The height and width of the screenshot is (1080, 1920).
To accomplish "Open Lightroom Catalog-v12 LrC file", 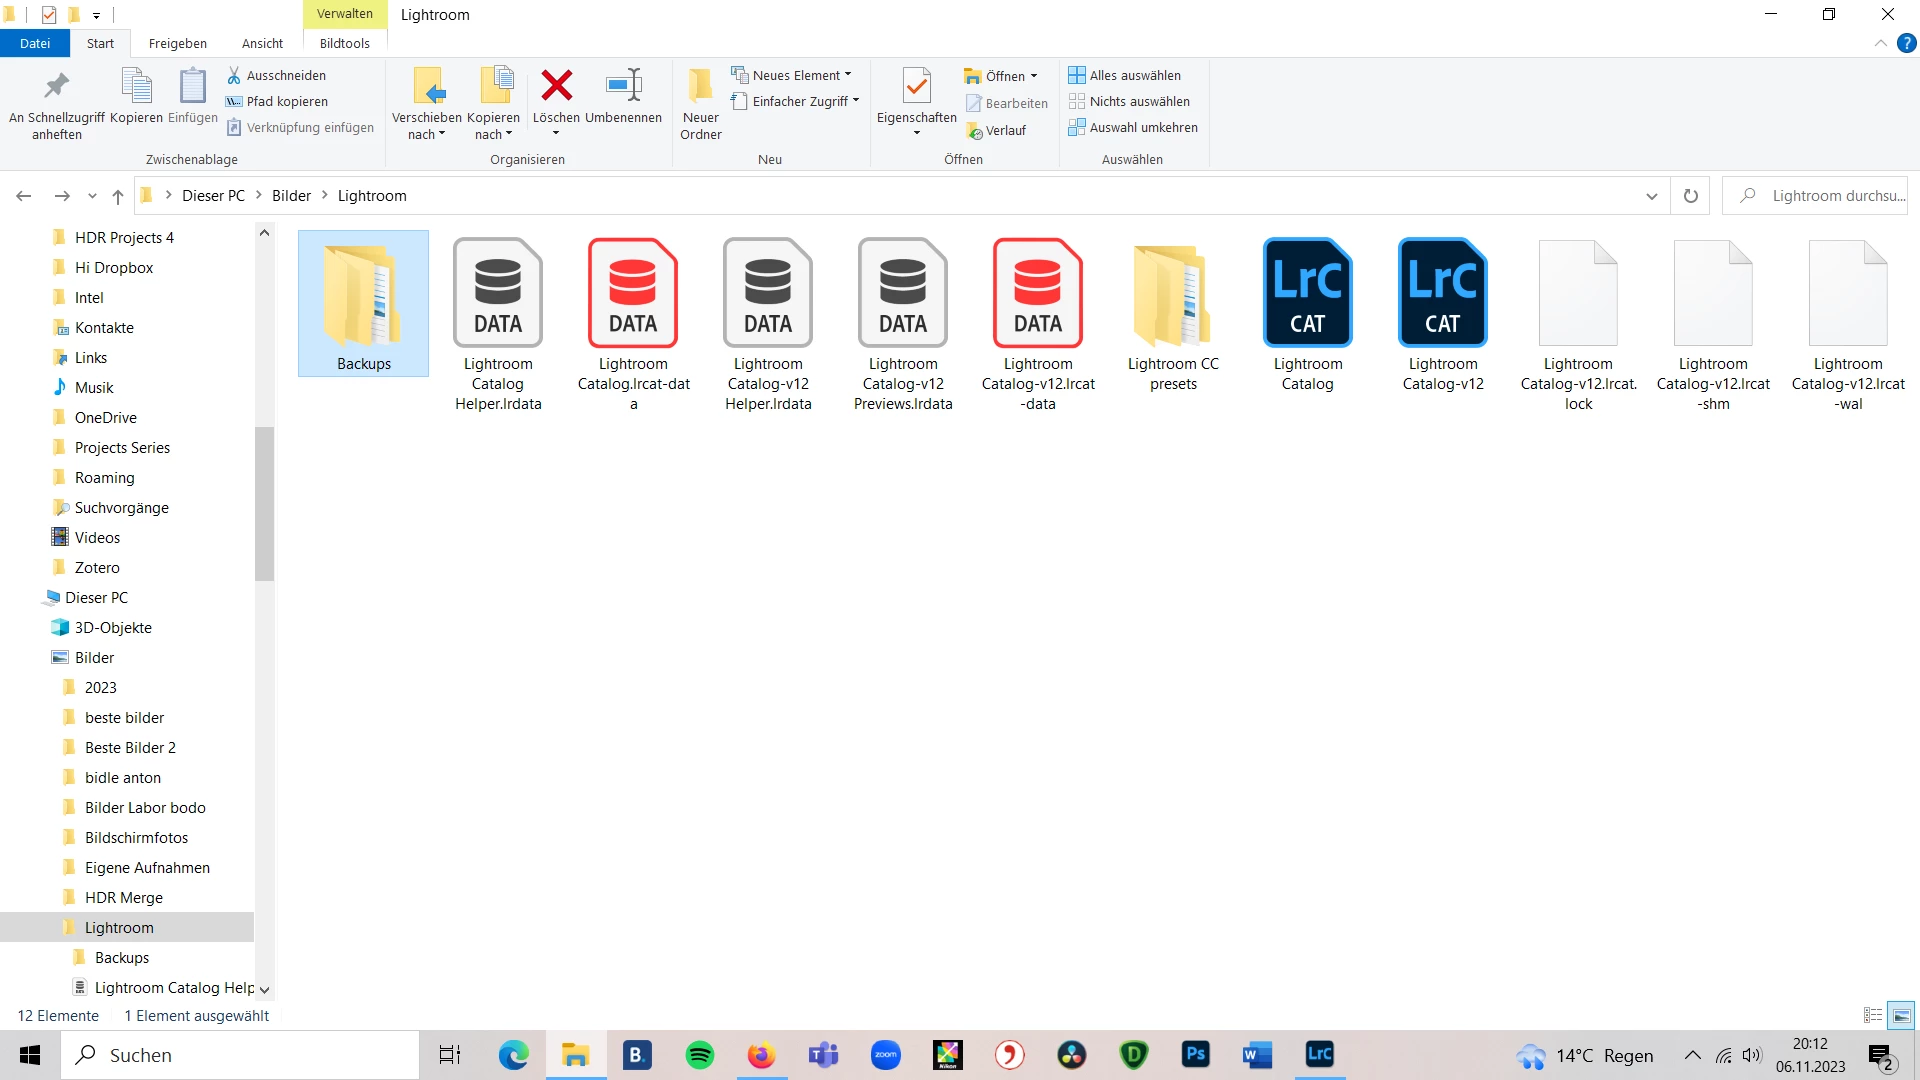I will click(x=1442, y=293).
